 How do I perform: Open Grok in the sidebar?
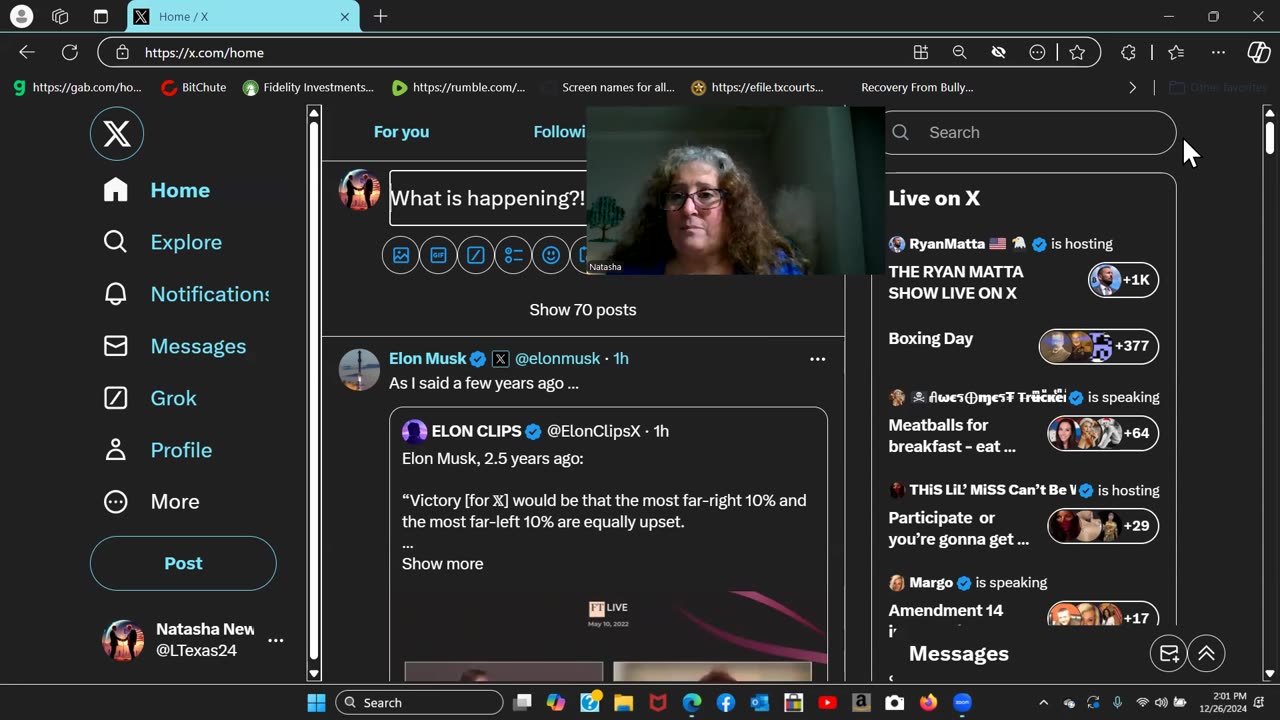coord(150,398)
